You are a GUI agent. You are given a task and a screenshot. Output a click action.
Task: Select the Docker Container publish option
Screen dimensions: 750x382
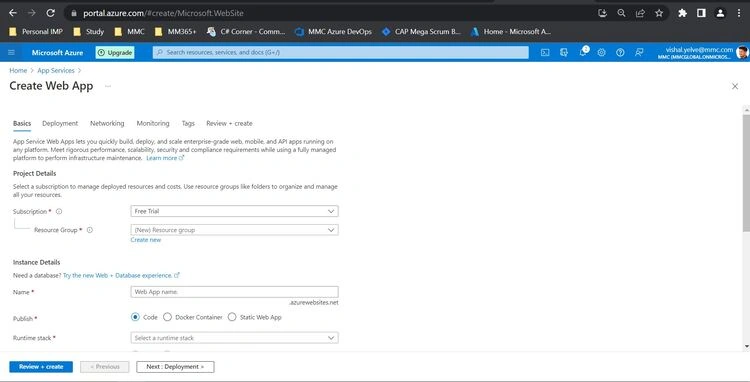tap(167, 317)
